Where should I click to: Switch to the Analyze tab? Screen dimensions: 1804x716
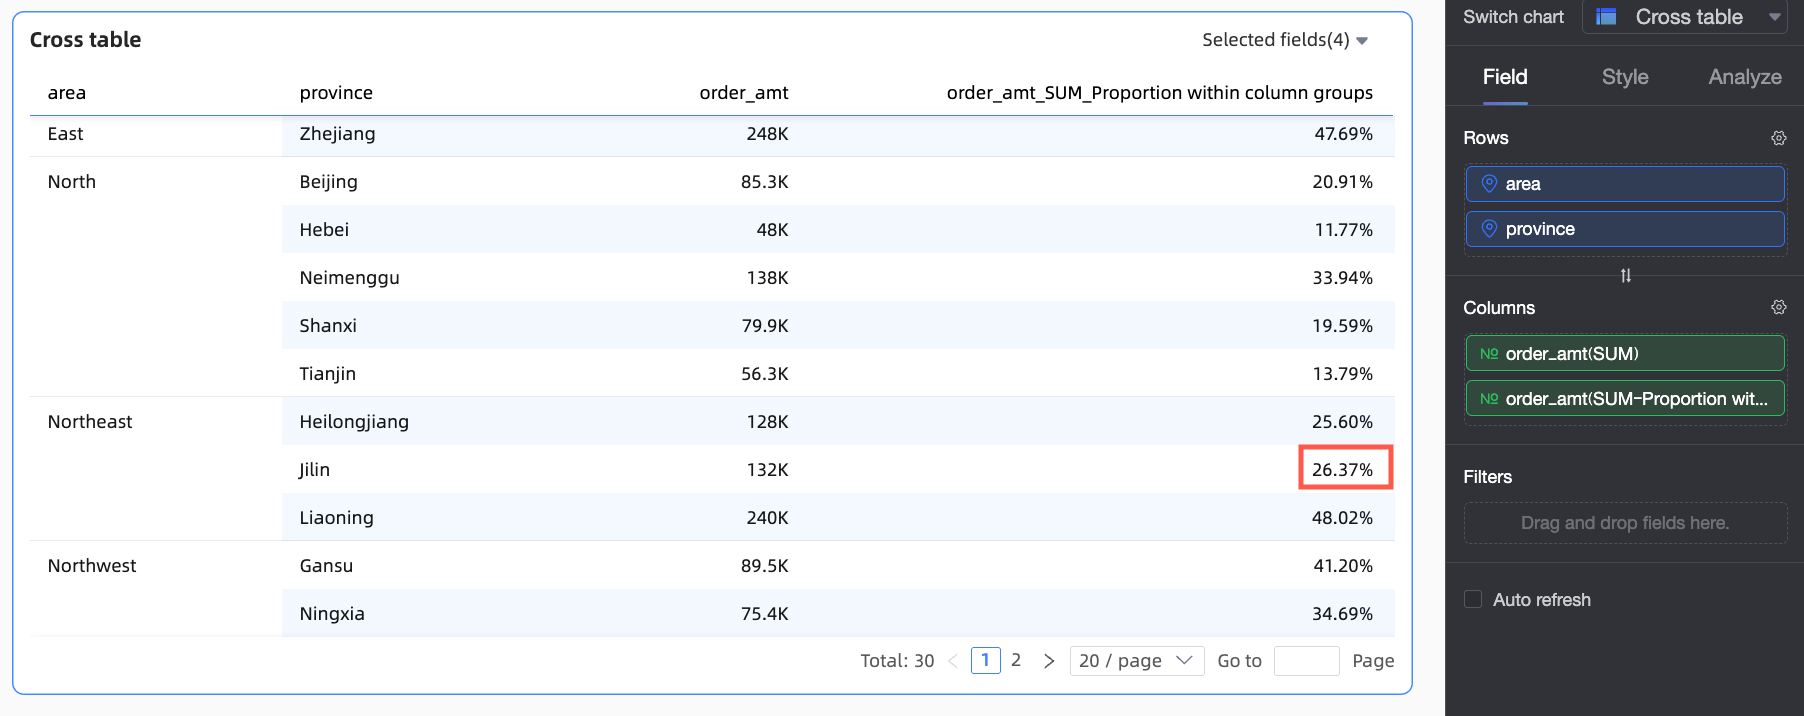[1745, 77]
